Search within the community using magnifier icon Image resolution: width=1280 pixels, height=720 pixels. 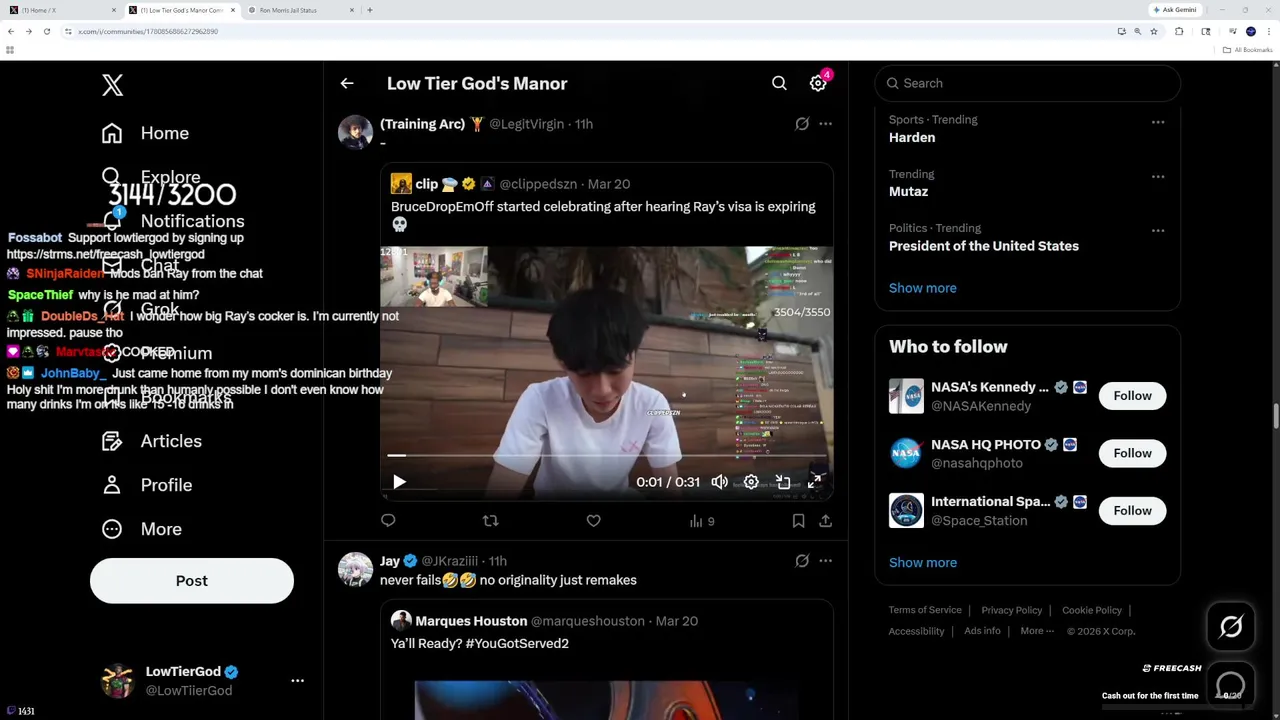(779, 84)
